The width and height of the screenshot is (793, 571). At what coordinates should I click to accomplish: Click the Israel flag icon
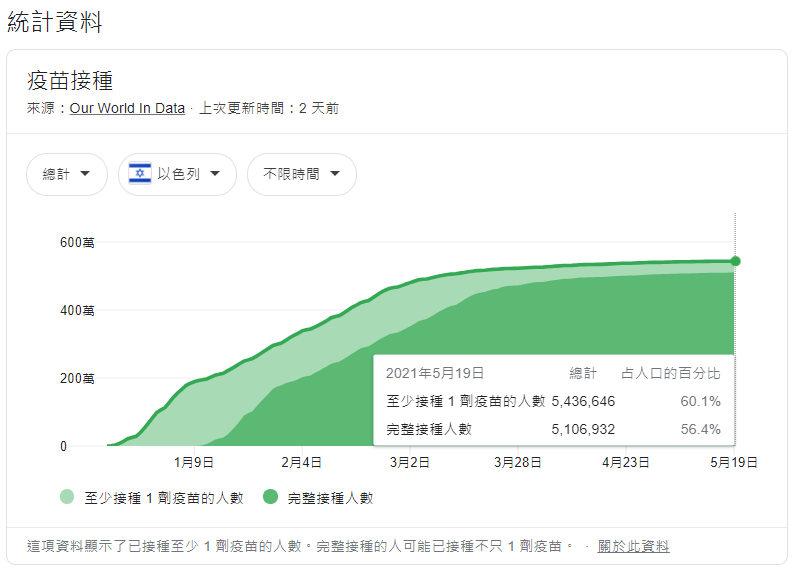[x=140, y=173]
